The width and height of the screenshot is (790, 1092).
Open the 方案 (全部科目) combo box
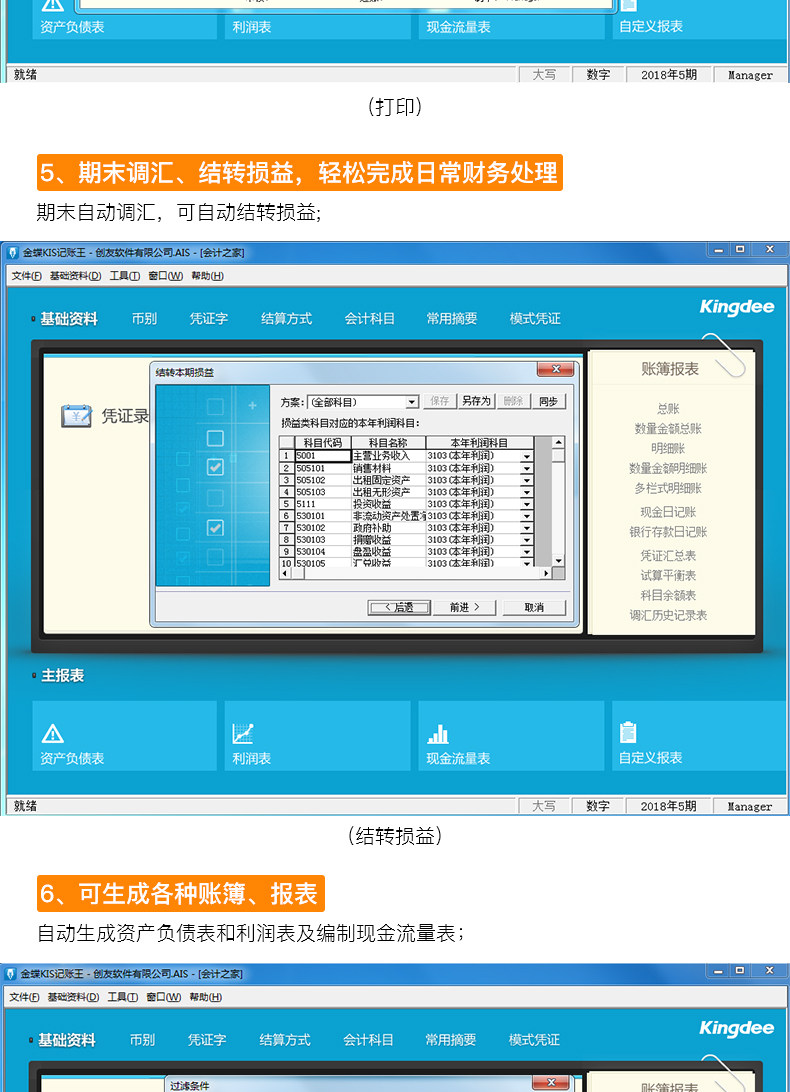point(412,402)
